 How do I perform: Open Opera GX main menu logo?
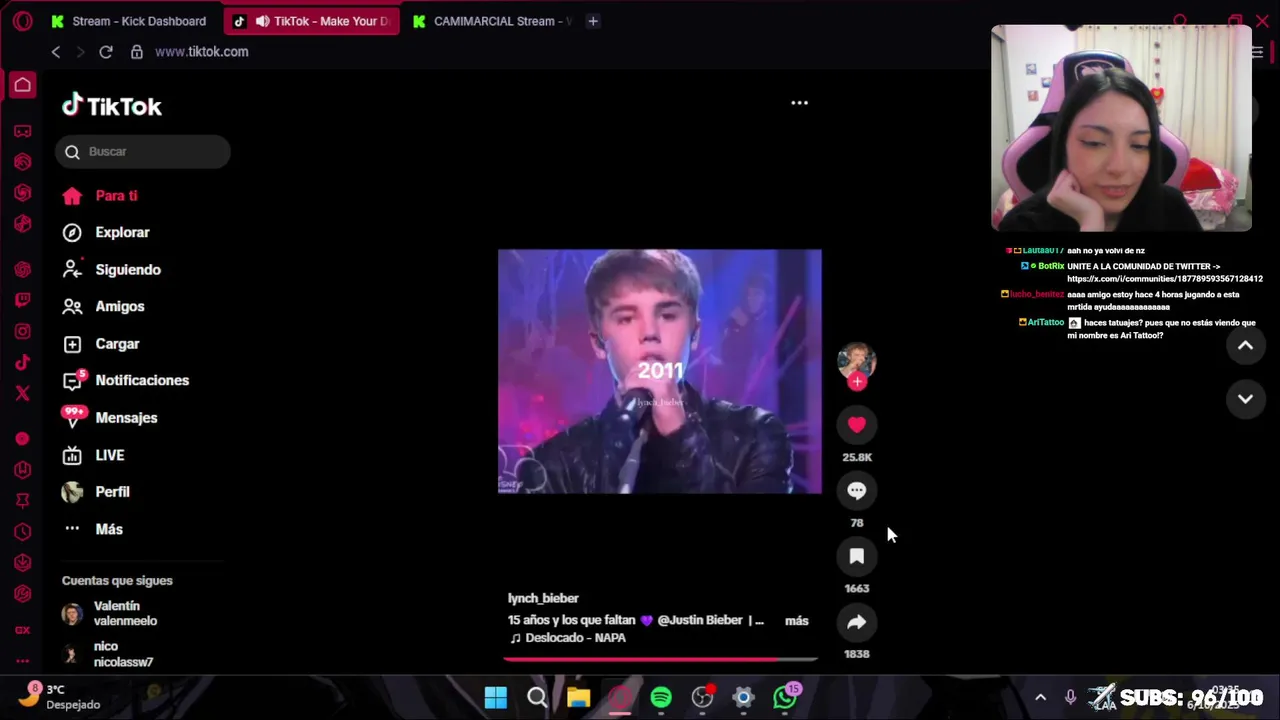[x=22, y=21]
